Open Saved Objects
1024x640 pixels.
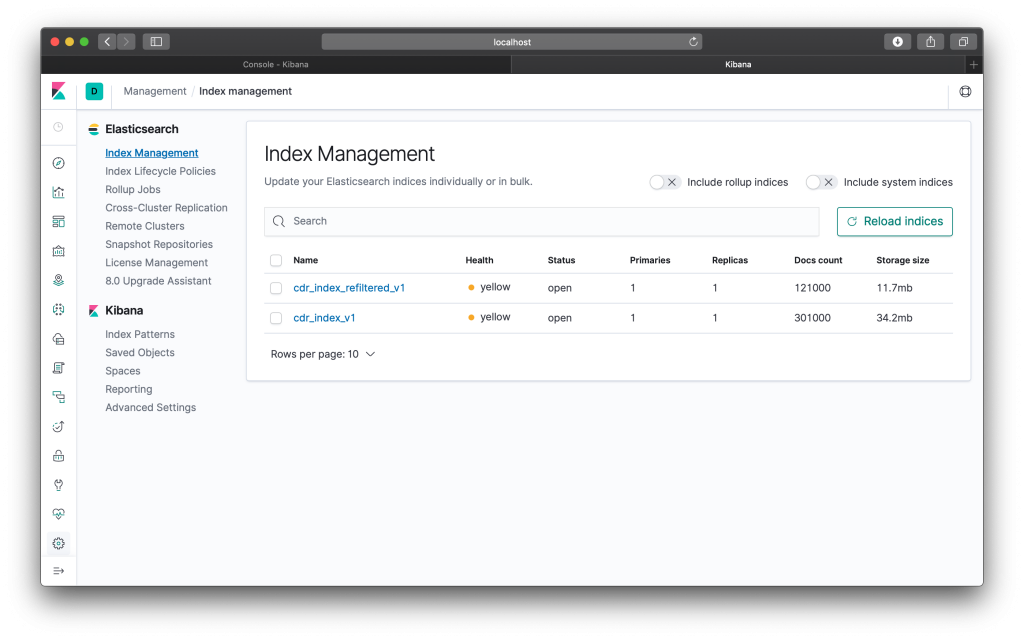pyautogui.click(x=140, y=353)
